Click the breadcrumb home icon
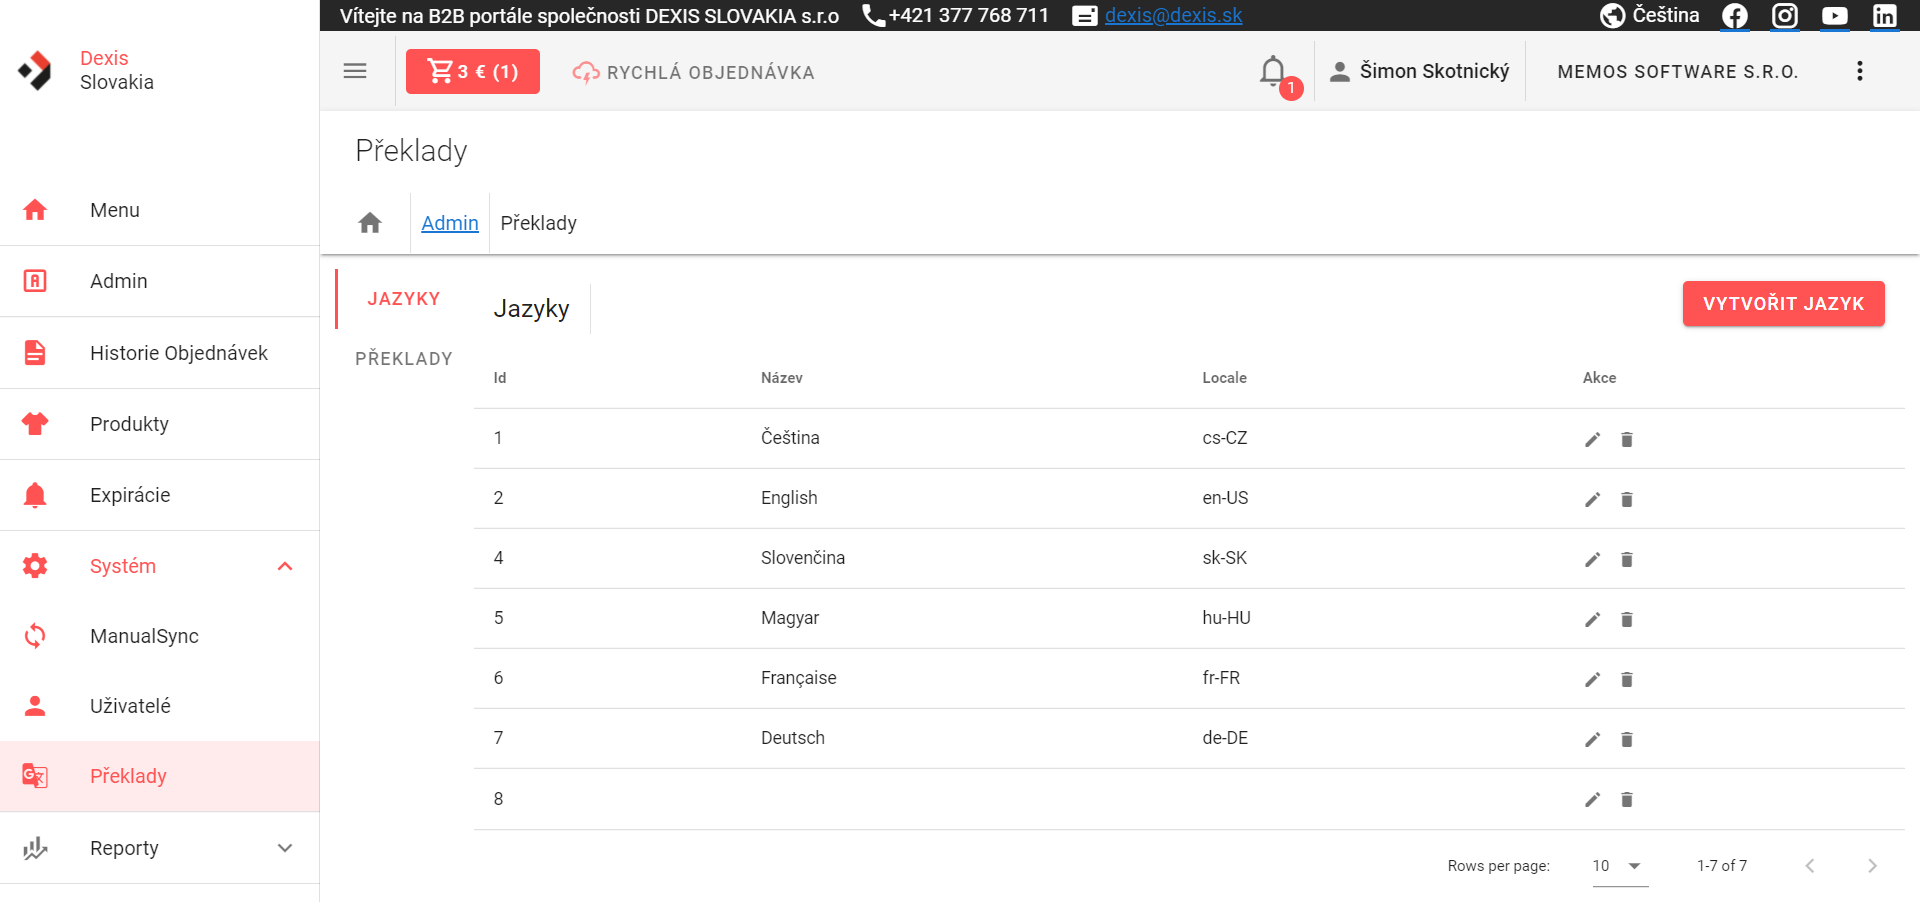Viewport: 1920px width, 902px height. pos(370,222)
